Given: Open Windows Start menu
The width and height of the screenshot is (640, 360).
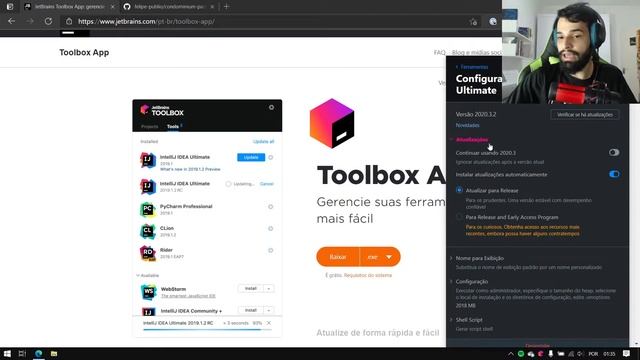Looking at the screenshot, I should click(x=7, y=354).
